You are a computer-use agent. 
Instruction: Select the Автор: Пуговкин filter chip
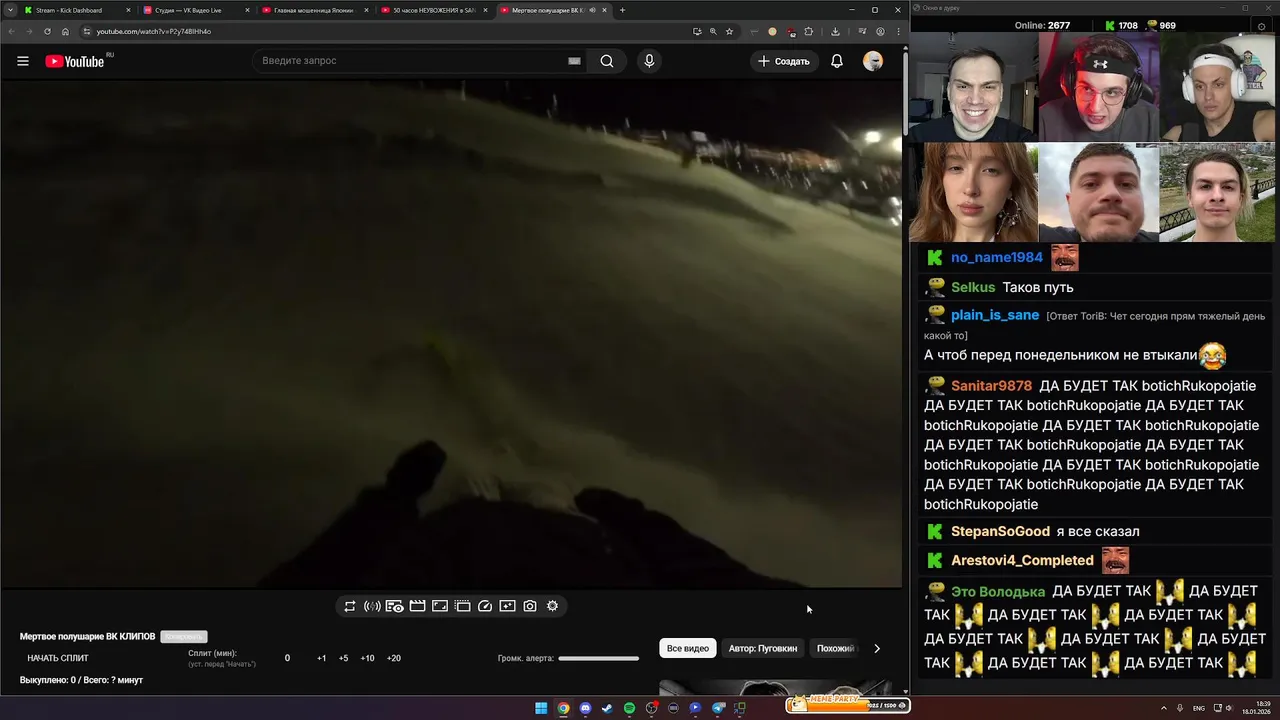coord(763,648)
